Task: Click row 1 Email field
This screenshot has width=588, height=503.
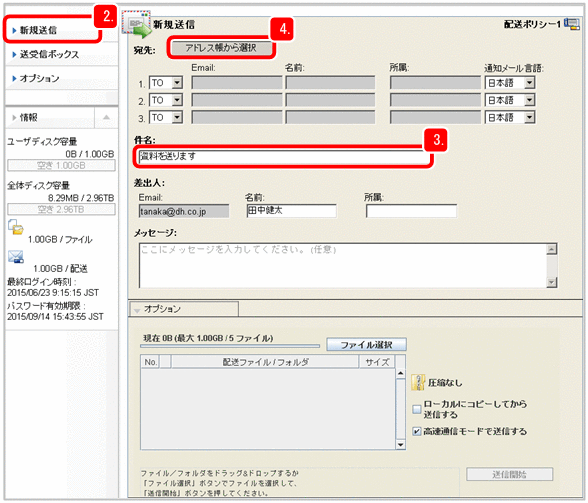Action: [237, 83]
